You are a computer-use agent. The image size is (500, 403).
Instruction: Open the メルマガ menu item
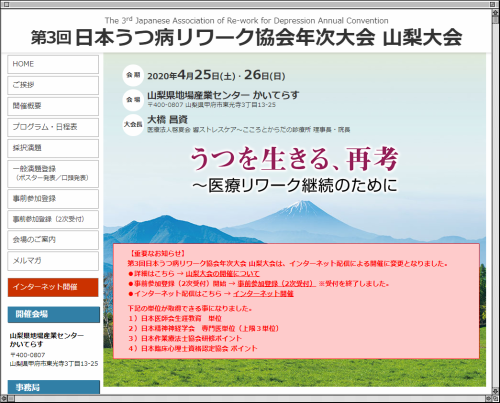click(53, 261)
